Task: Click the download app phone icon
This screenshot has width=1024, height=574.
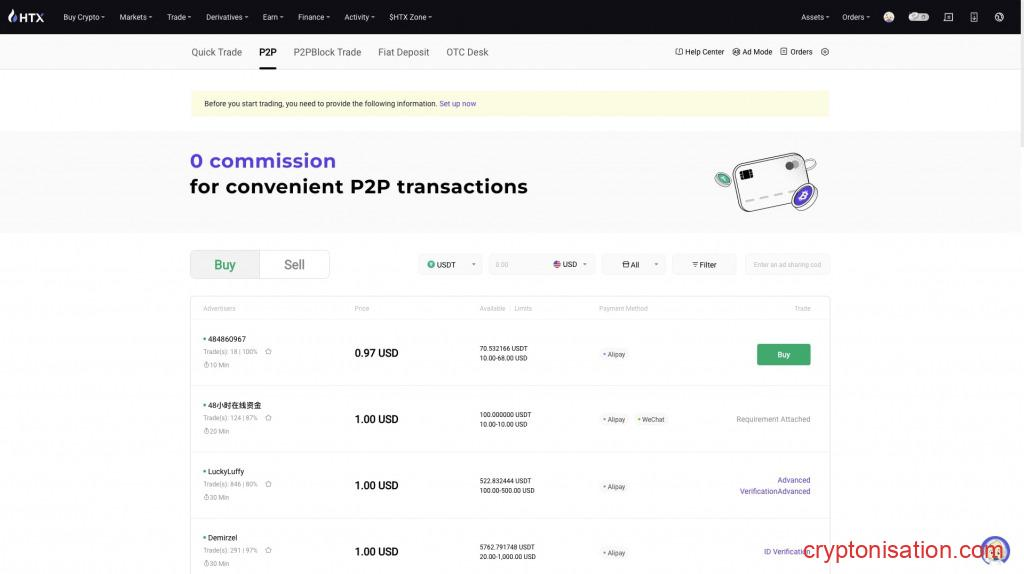Action: coord(974,17)
